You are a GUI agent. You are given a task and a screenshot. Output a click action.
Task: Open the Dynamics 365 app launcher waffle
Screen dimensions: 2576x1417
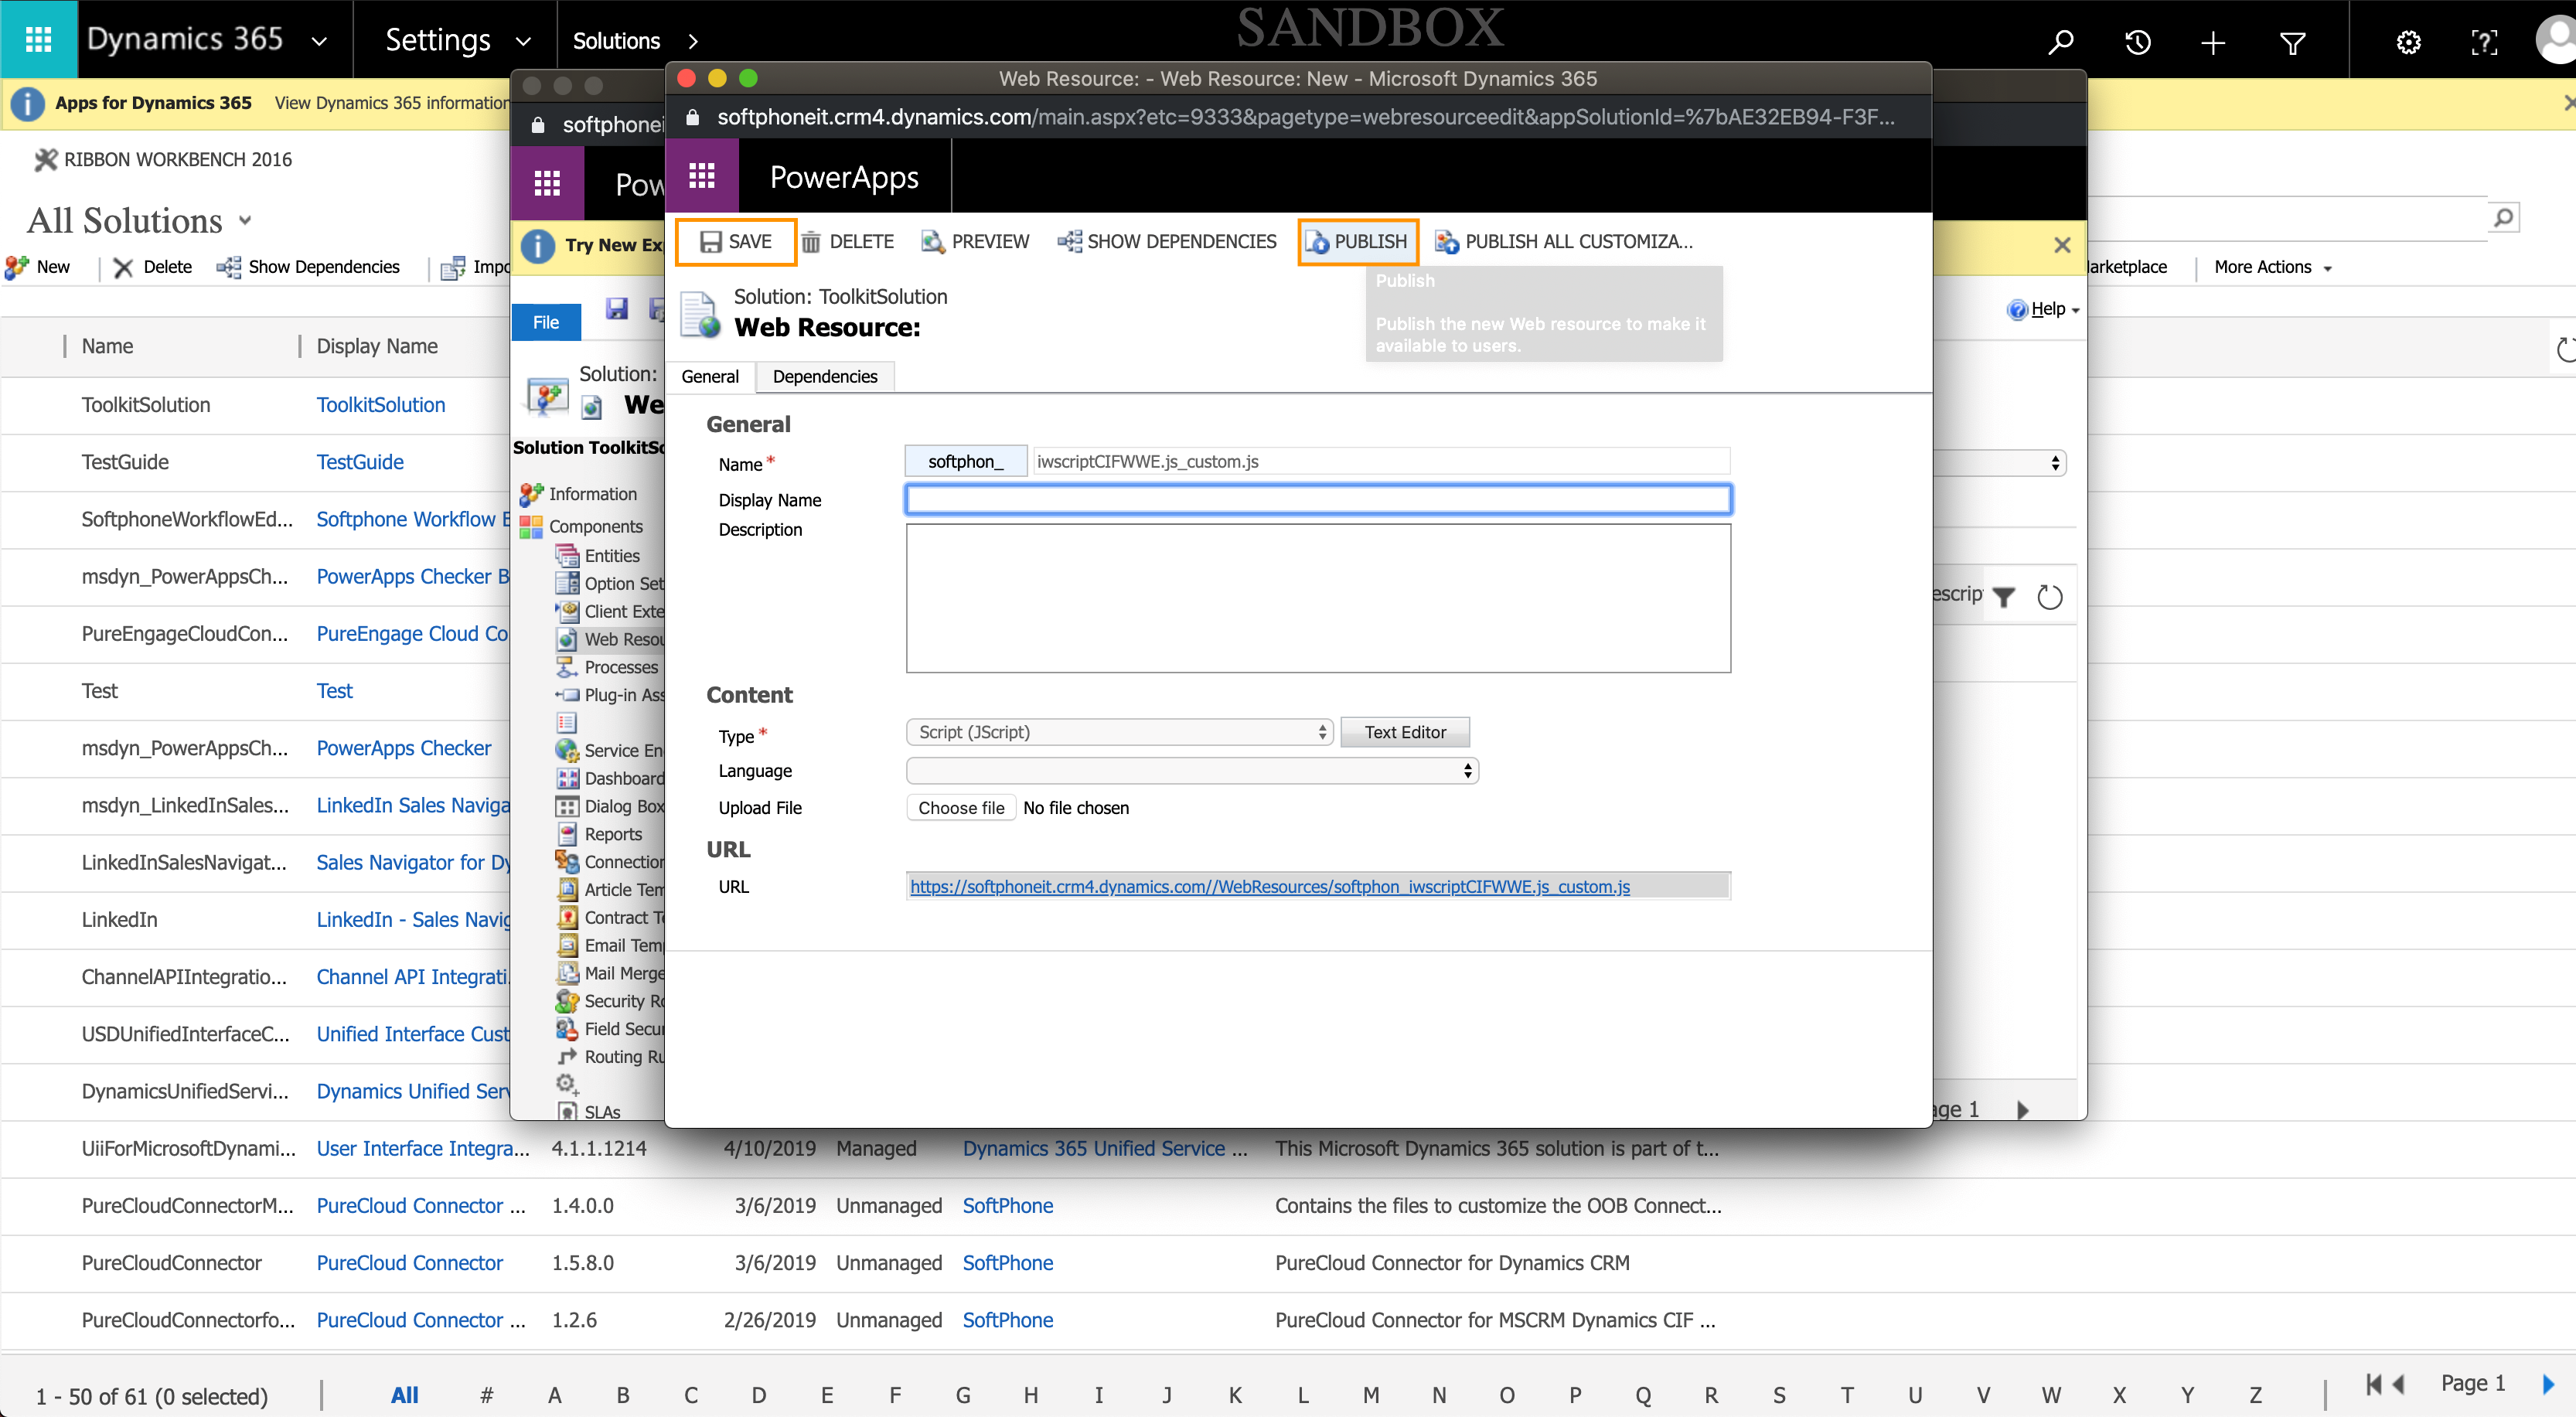pos(38,39)
